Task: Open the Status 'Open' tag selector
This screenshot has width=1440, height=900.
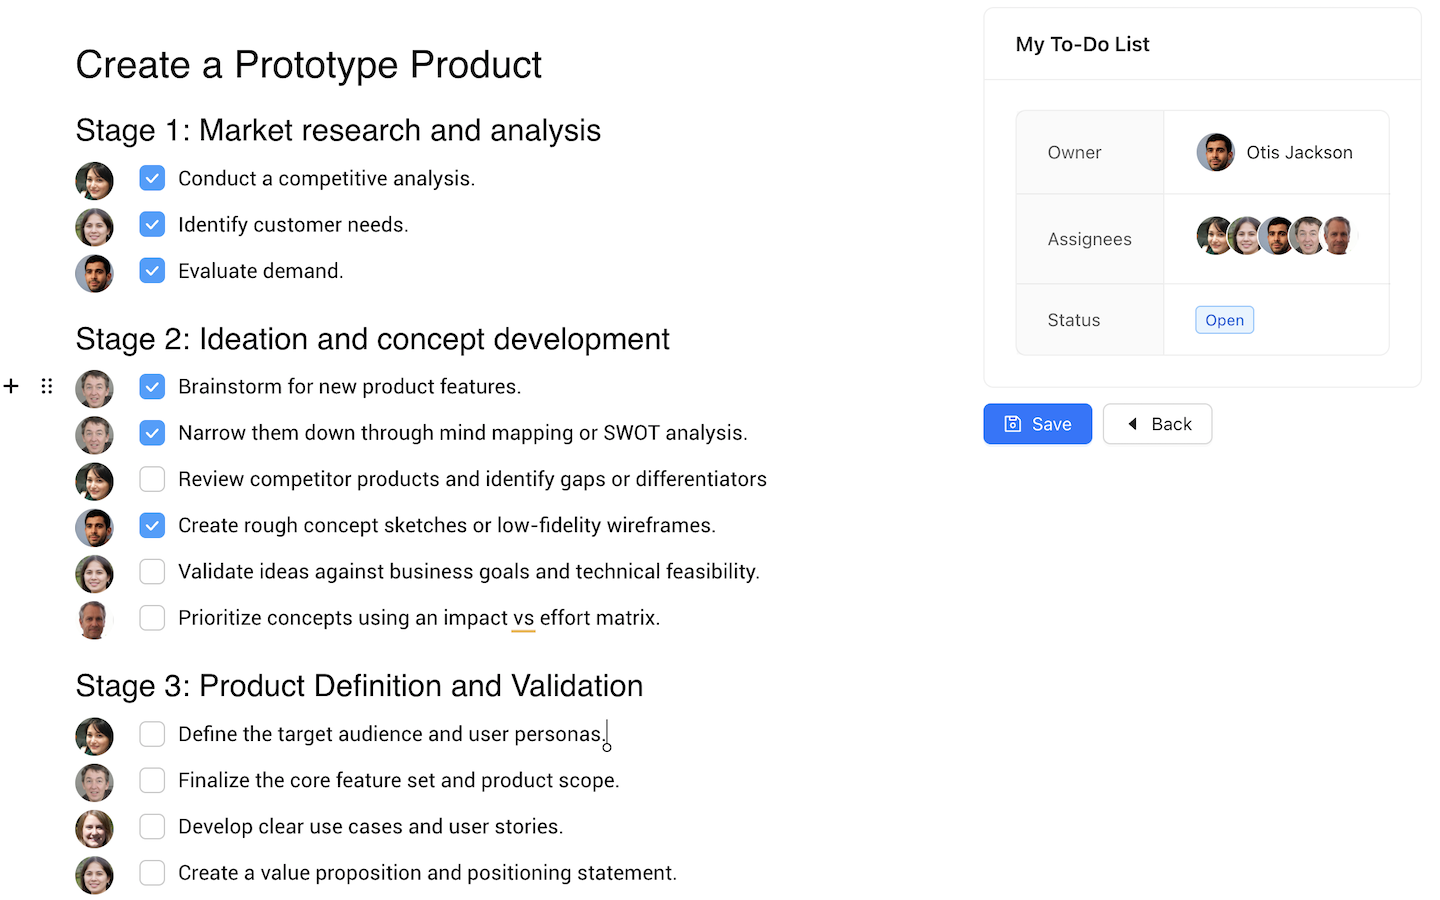Action: coord(1224,320)
